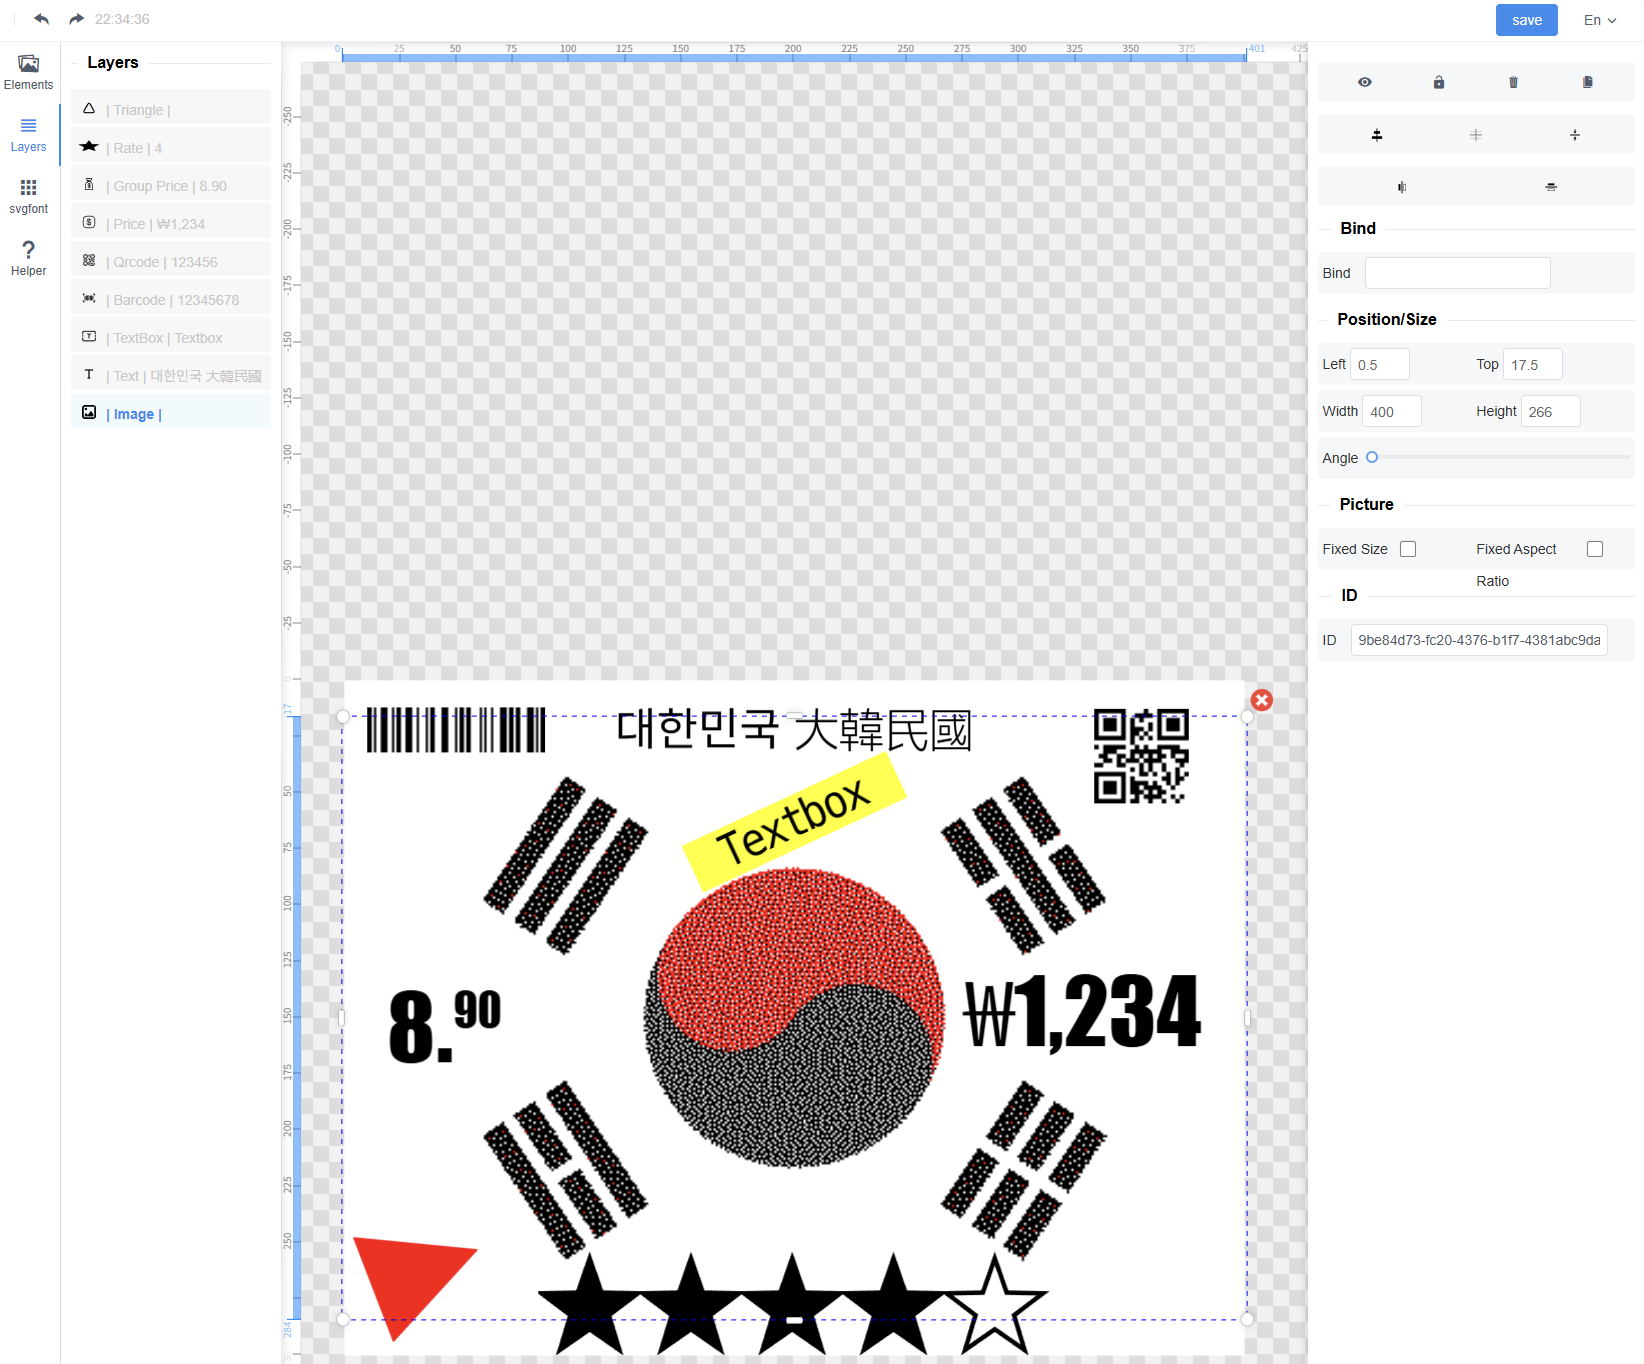Click the Bind input field

1457,273
